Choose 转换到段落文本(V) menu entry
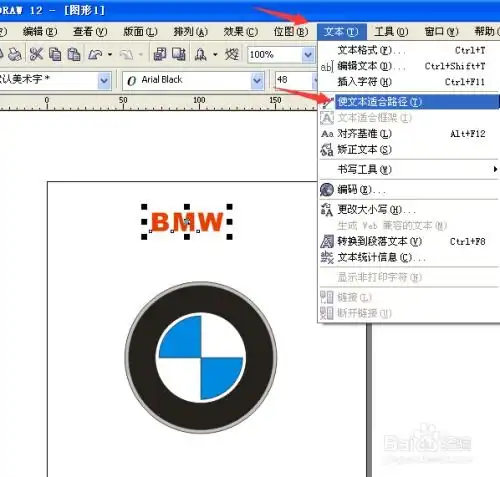Screen dimensions: 500x477 click(x=409, y=241)
